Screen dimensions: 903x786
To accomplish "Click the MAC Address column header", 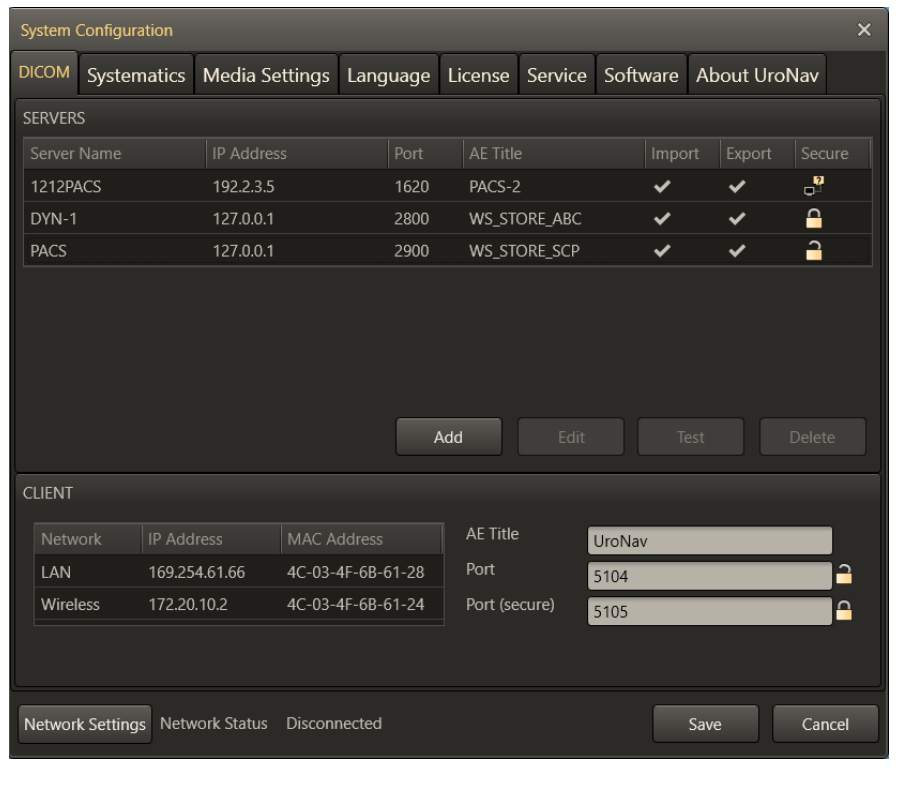I will tap(362, 539).
